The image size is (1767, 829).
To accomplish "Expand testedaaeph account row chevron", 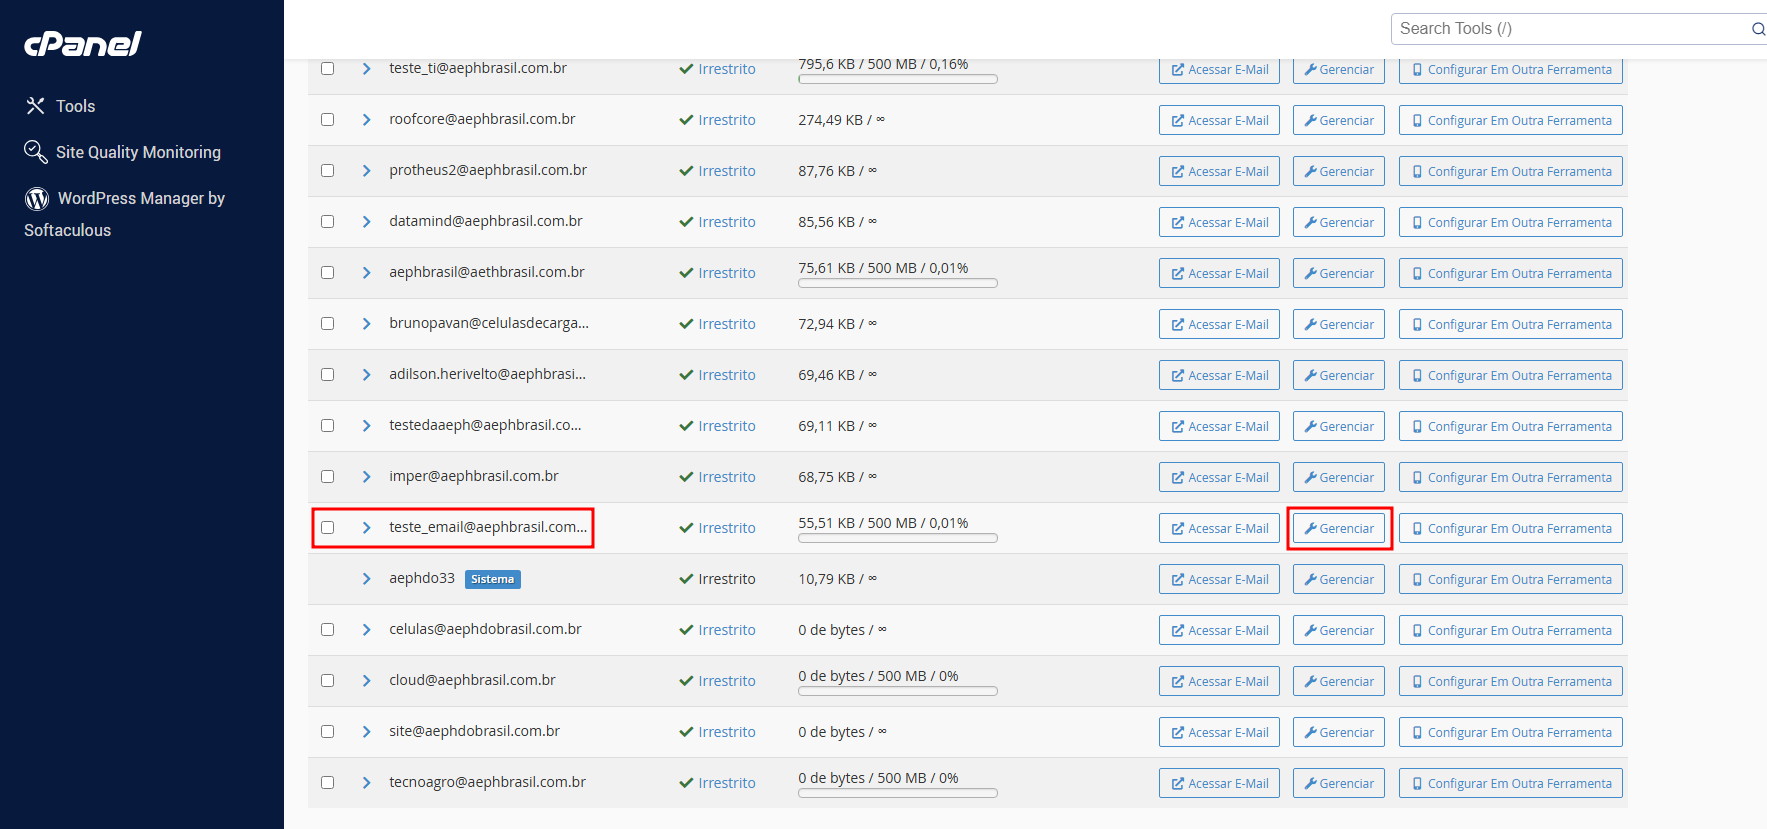I will coord(367,426).
